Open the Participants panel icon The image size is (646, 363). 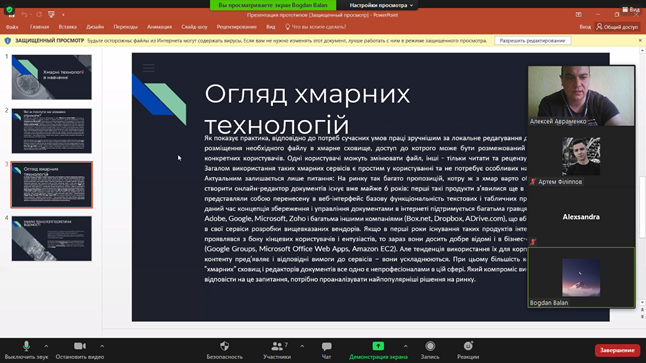point(277,346)
